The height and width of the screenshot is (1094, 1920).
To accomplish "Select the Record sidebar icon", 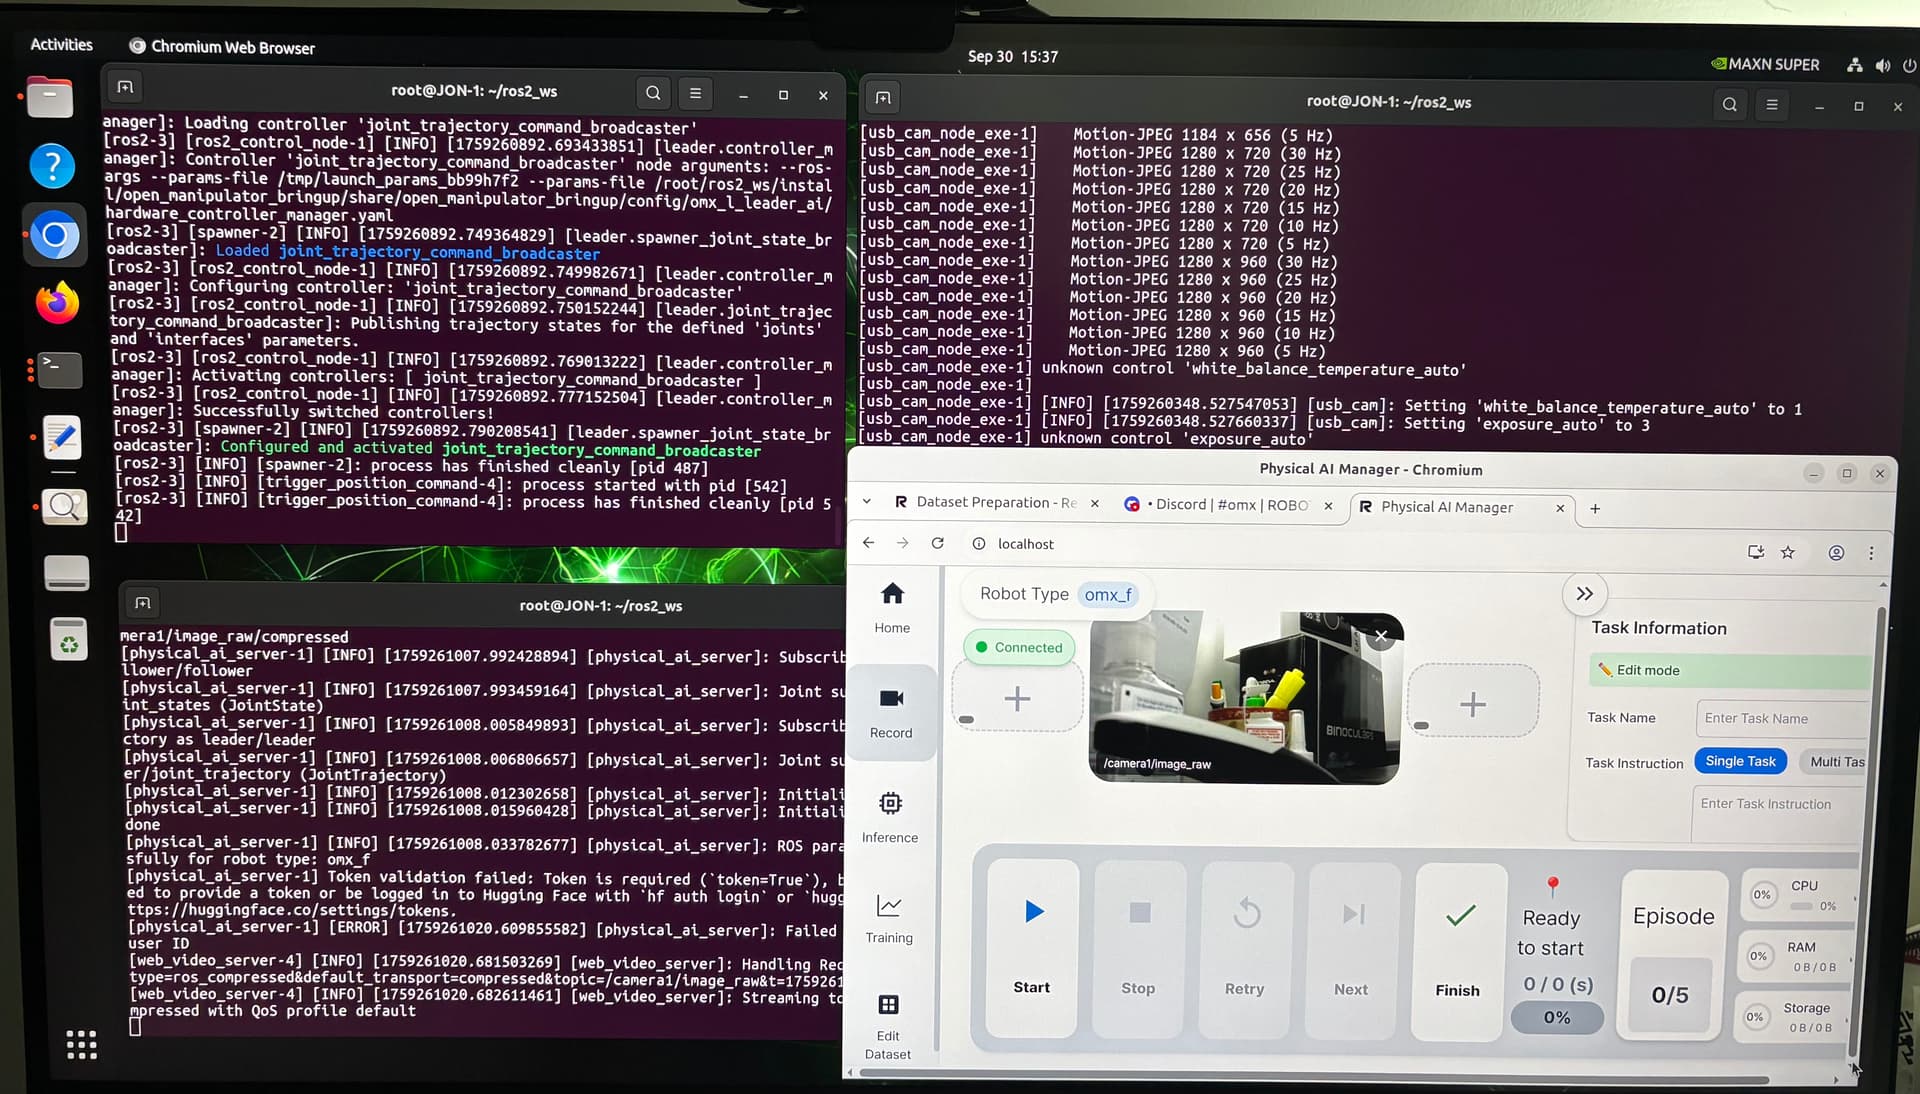I will point(891,712).
